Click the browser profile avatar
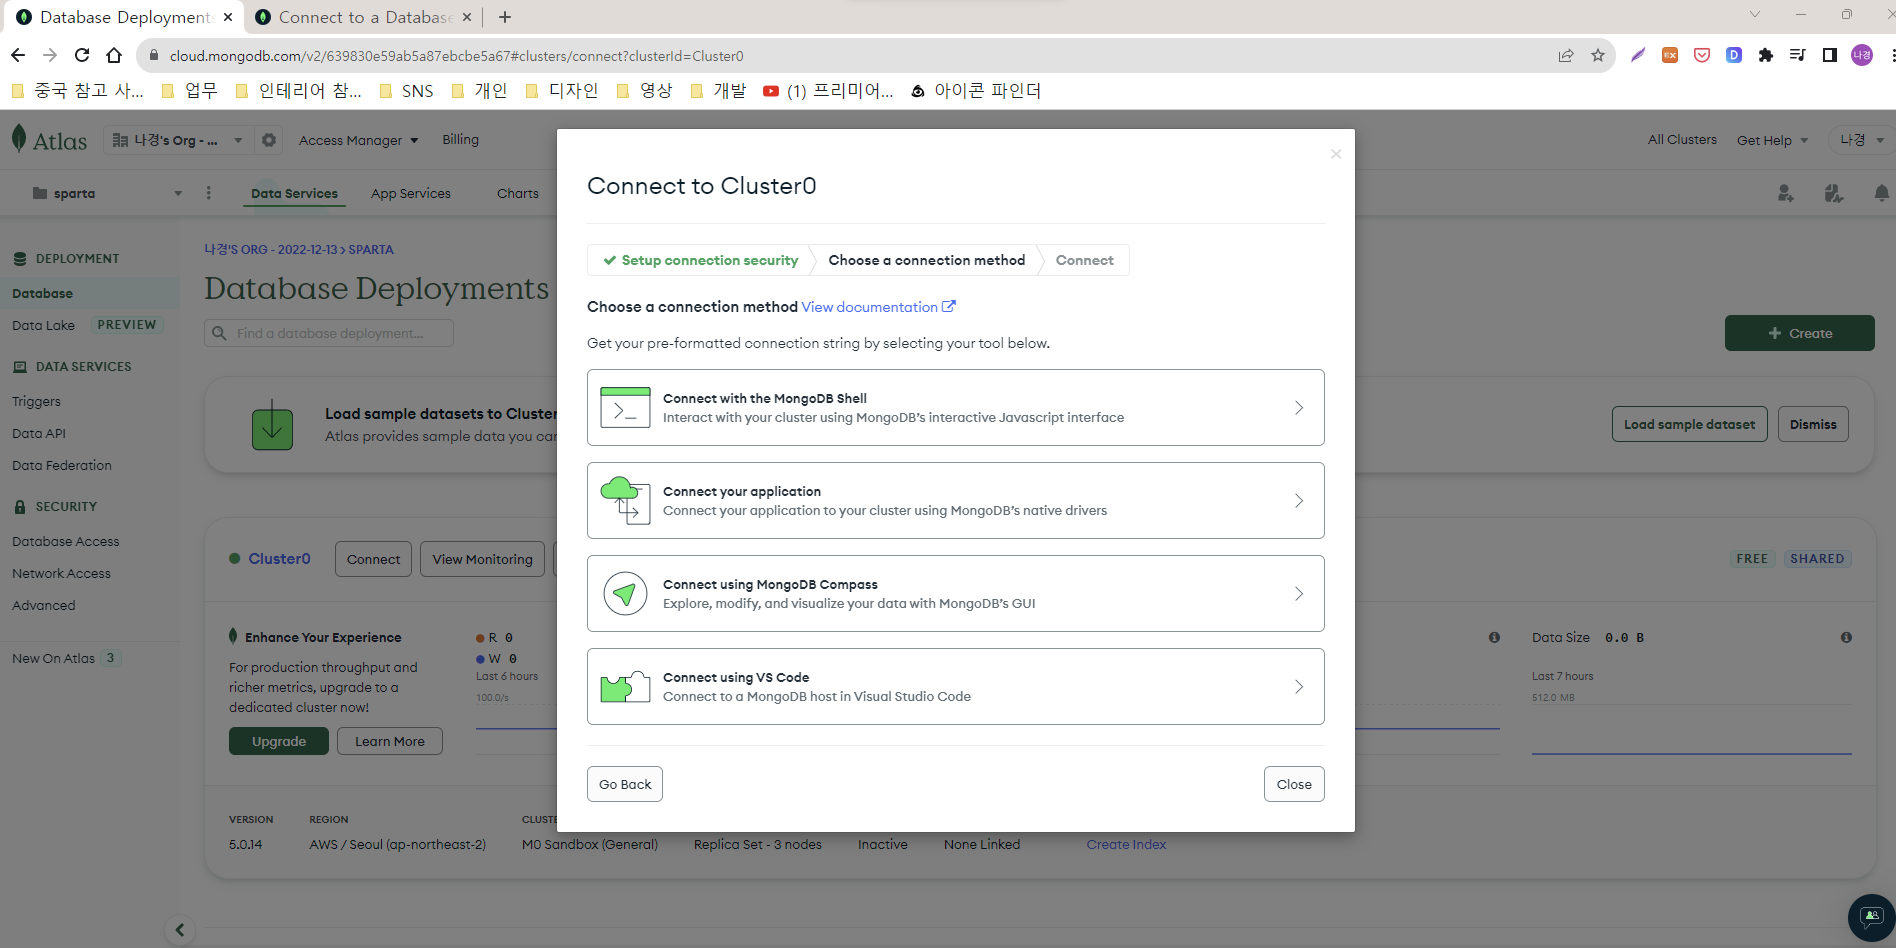This screenshot has height=948, width=1896. pos(1862,55)
